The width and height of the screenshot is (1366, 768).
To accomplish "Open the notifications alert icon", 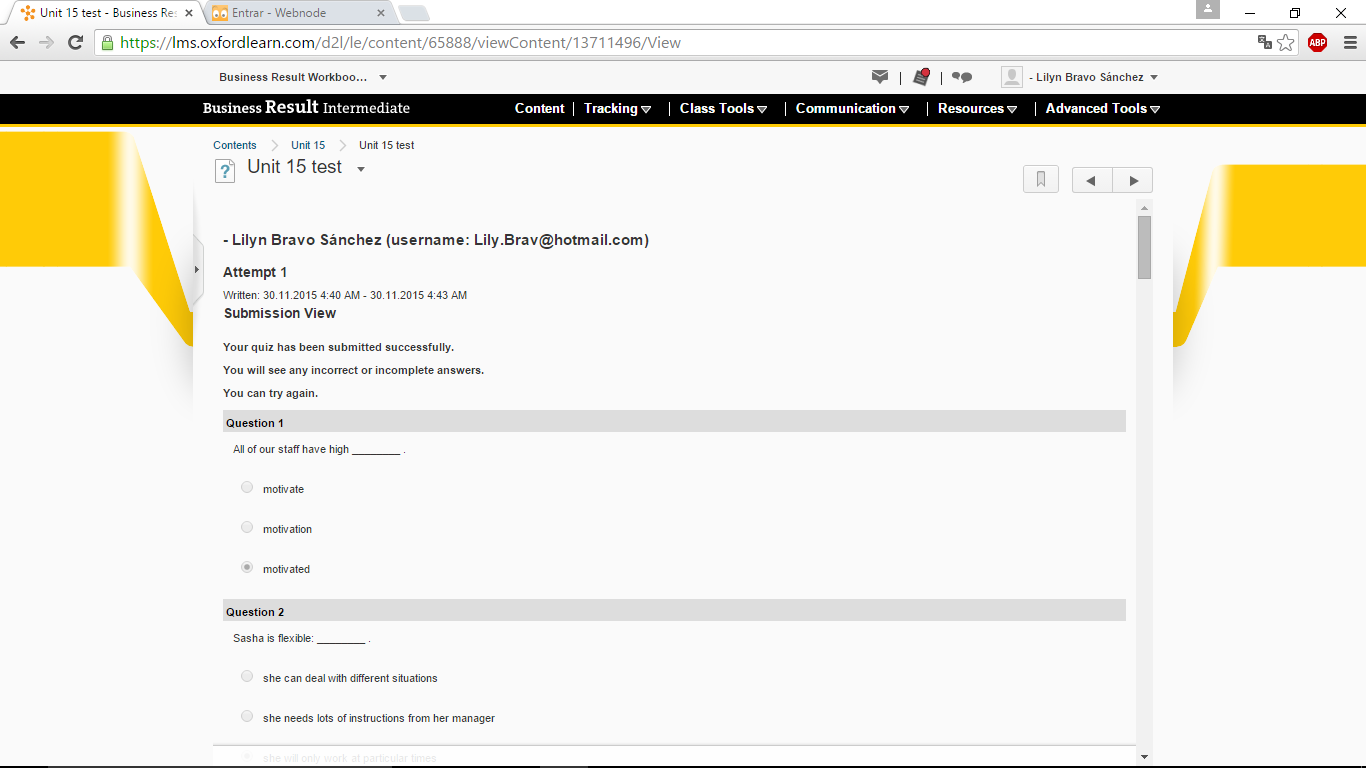I will (x=921, y=77).
